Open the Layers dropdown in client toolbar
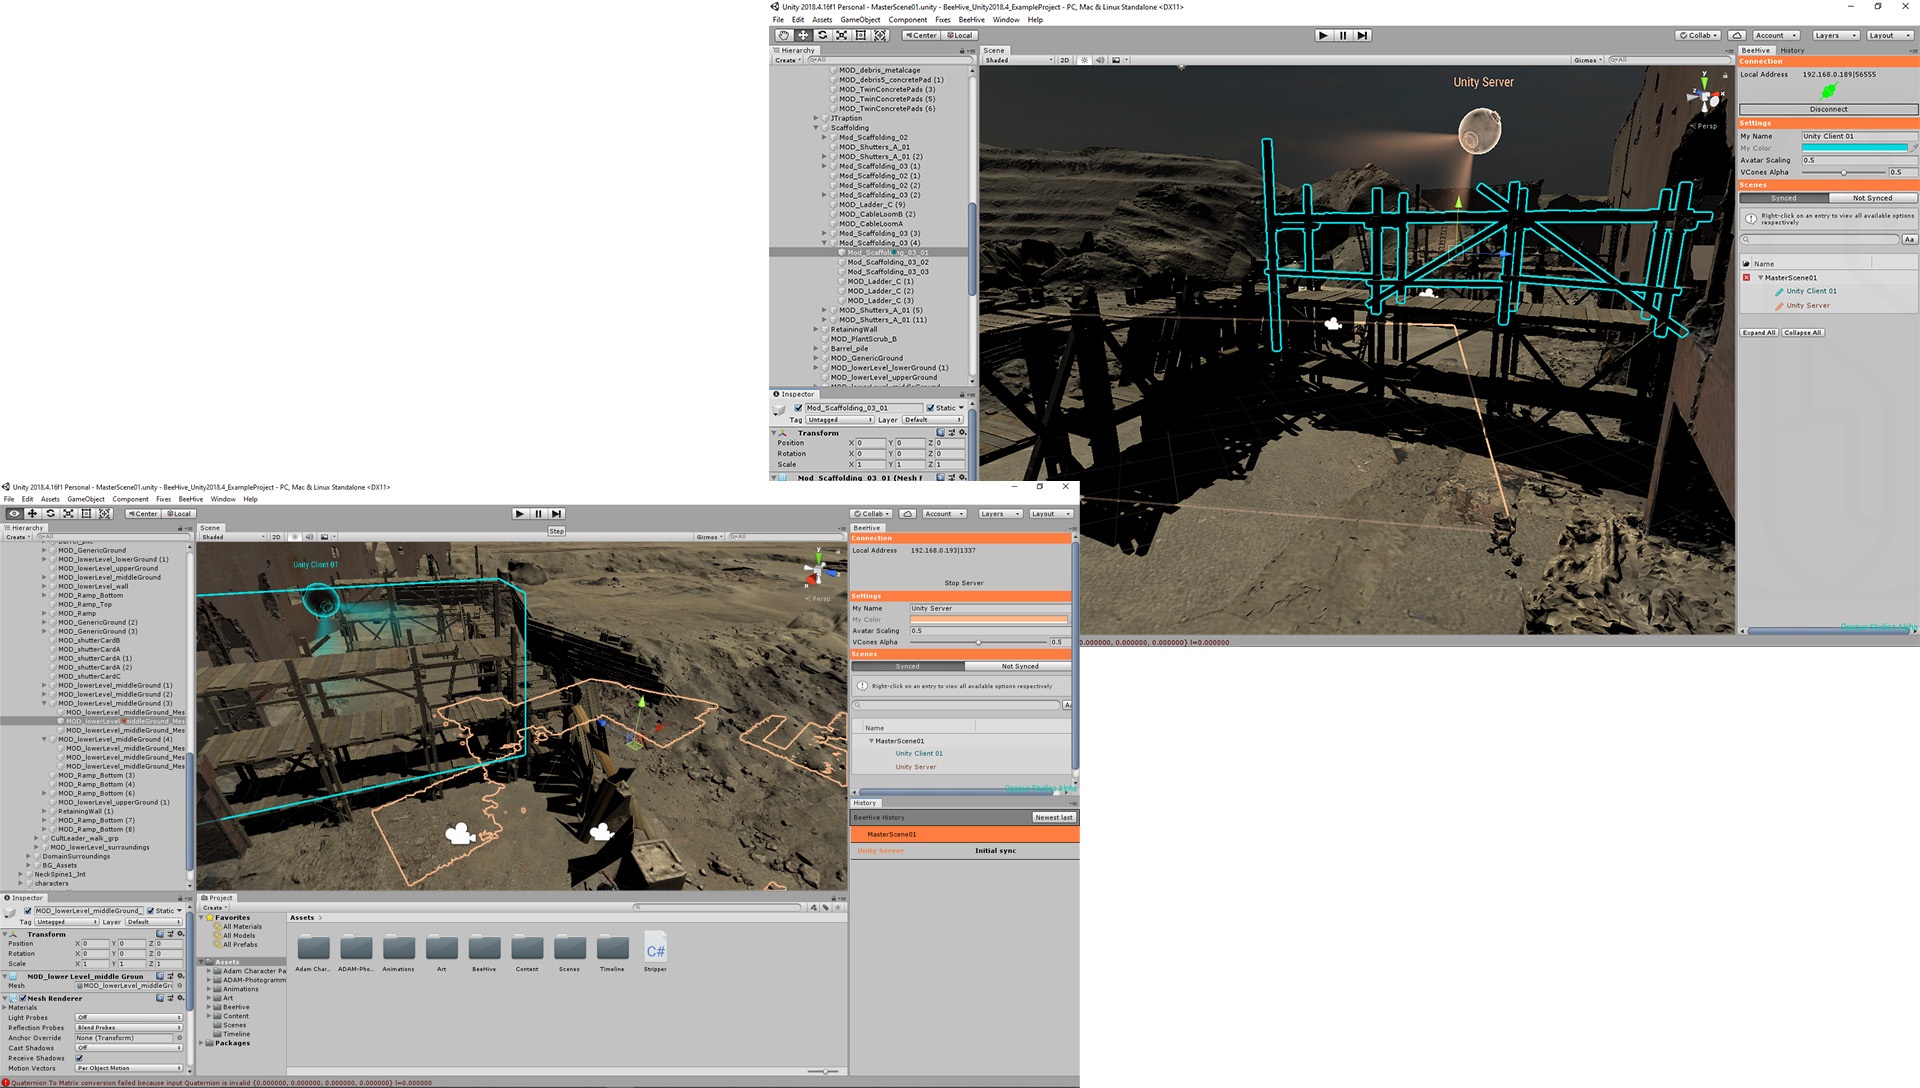 [x=1836, y=35]
